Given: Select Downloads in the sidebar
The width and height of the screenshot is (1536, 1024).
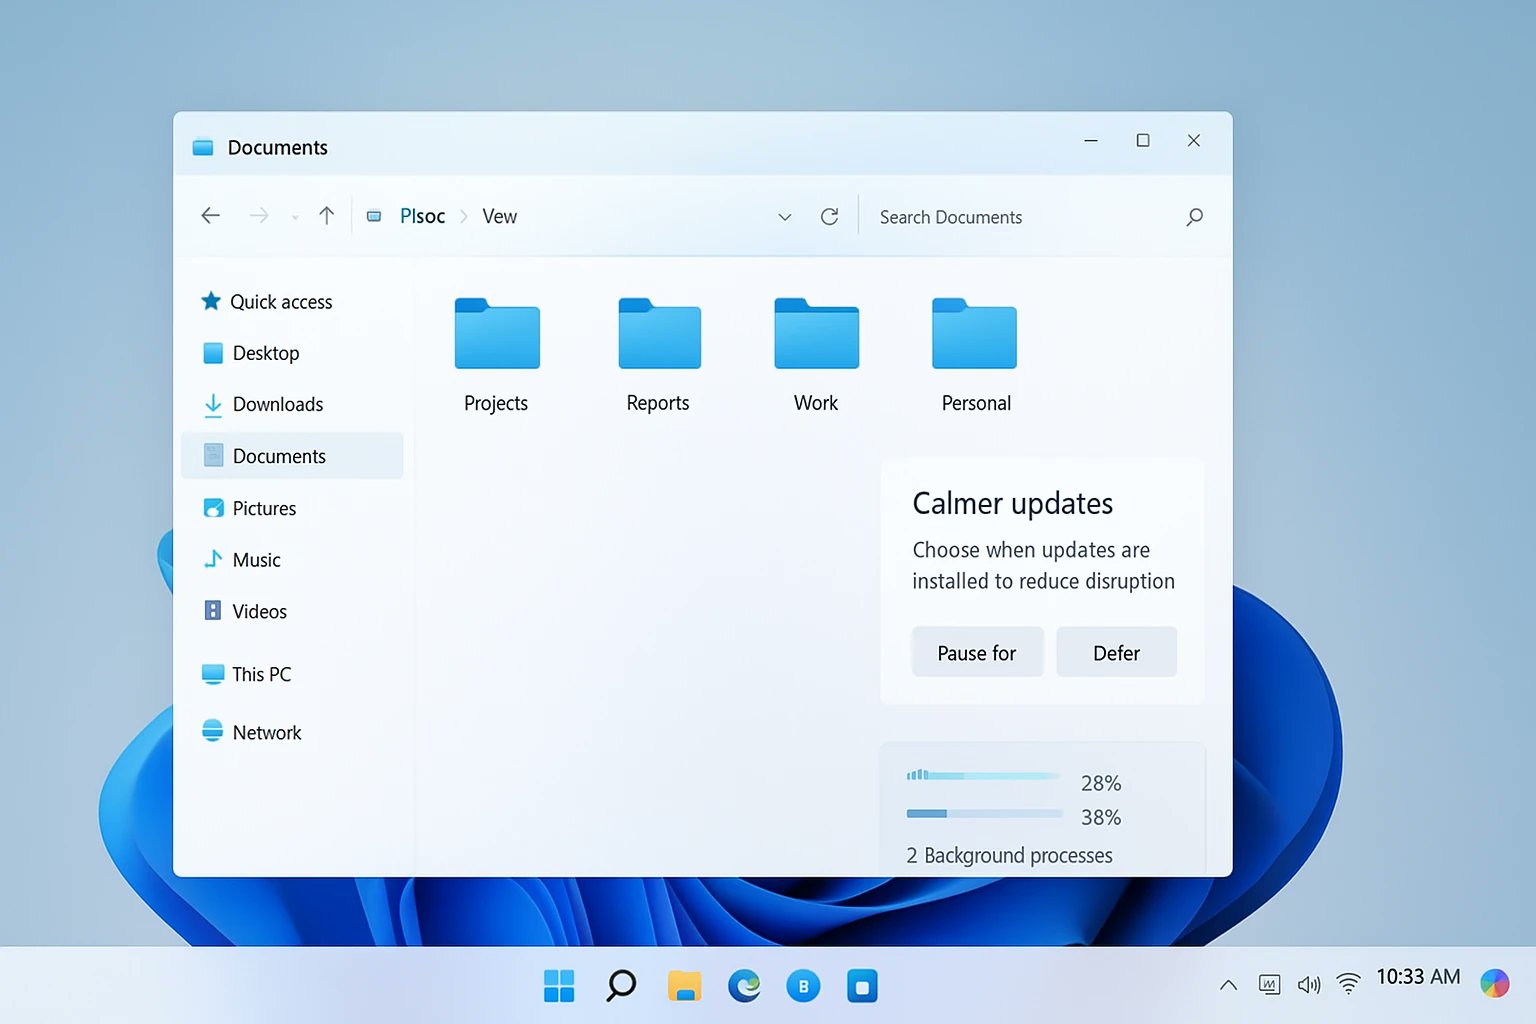Looking at the screenshot, I should [x=277, y=405].
